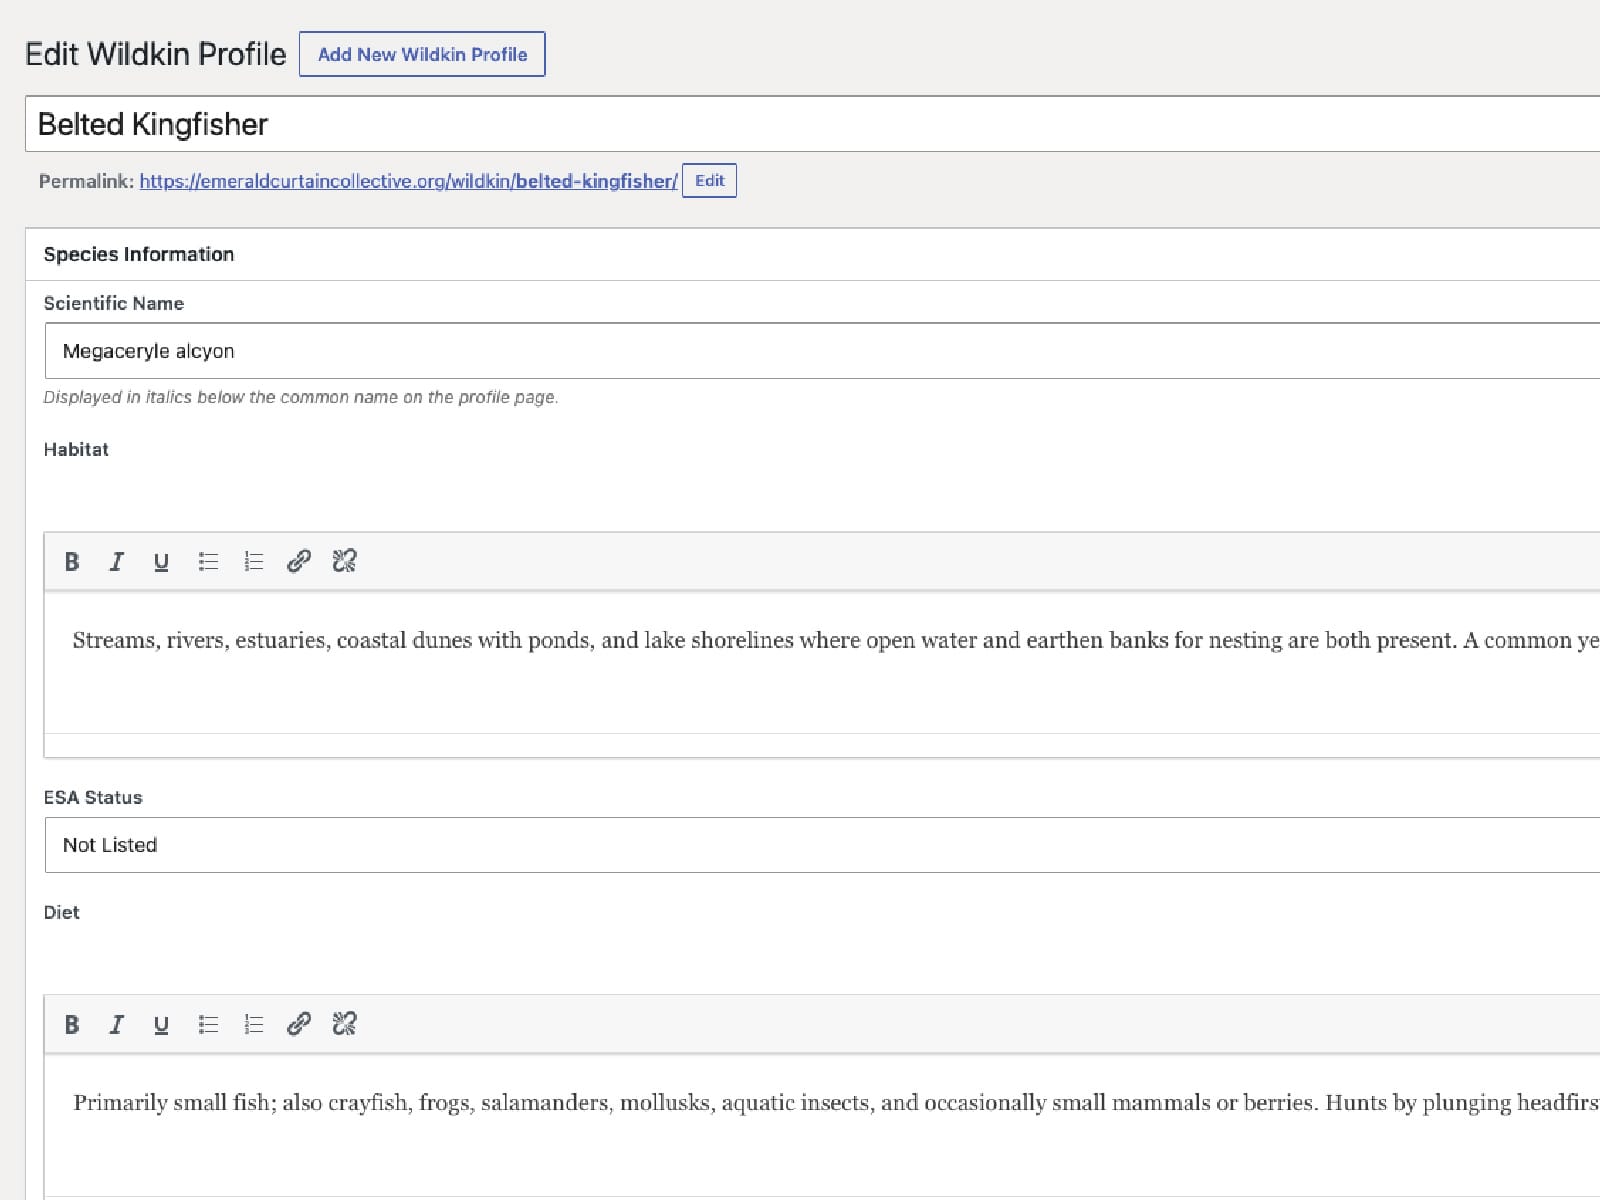Remove link in Habitat editor
Screen dimensions: 1600x1200
pos(344,561)
